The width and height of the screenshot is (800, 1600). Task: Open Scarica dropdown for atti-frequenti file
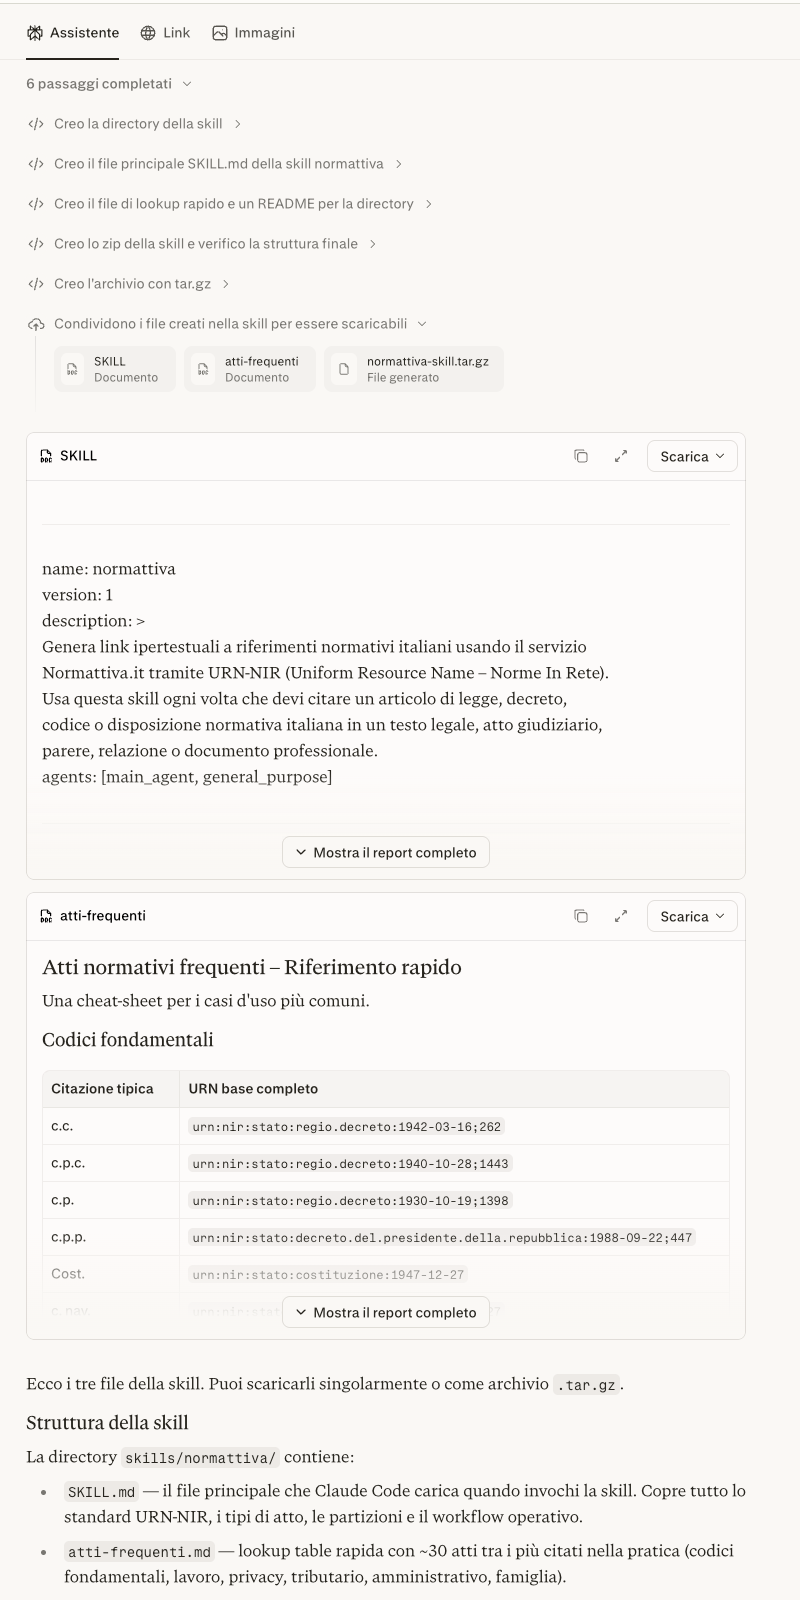692,916
